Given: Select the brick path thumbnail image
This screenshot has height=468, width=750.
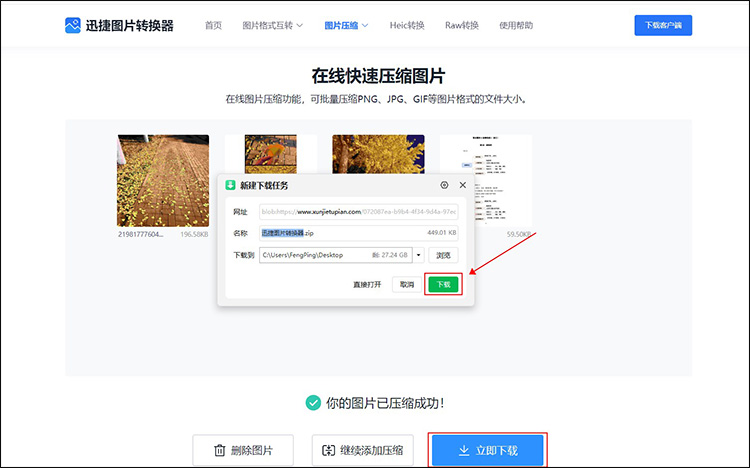Looking at the screenshot, I should [163, 180].
